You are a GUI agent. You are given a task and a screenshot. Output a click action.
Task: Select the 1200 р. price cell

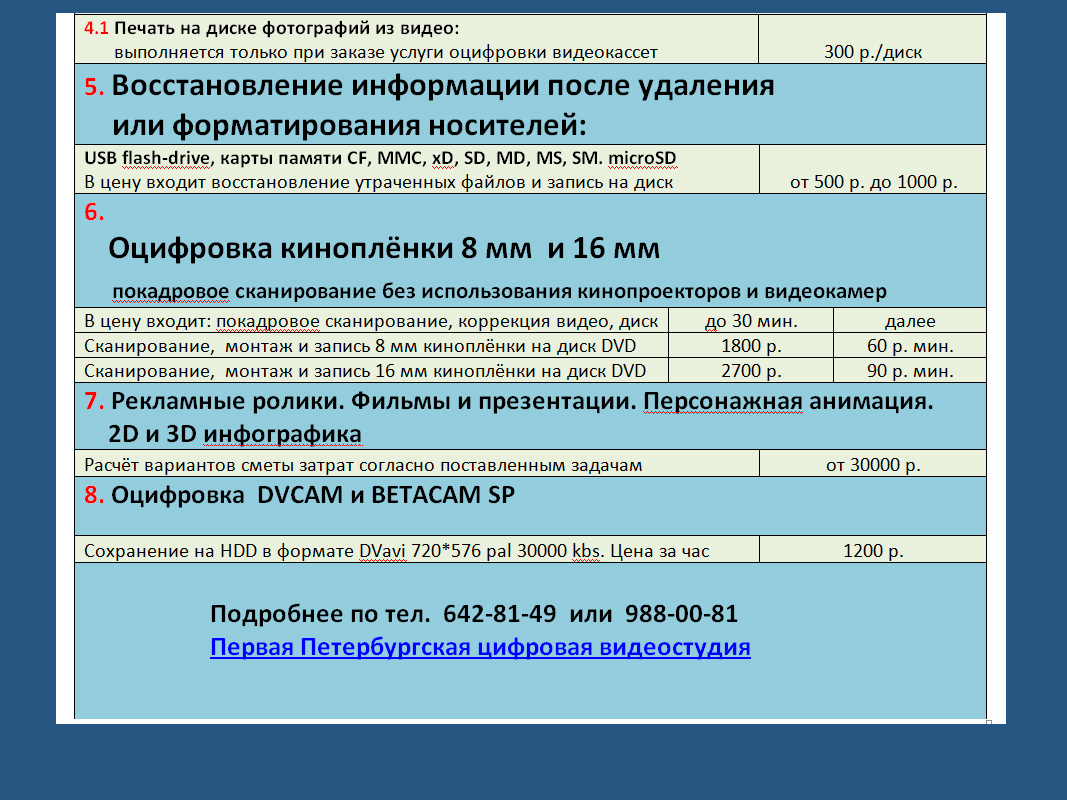click(873, 550)
